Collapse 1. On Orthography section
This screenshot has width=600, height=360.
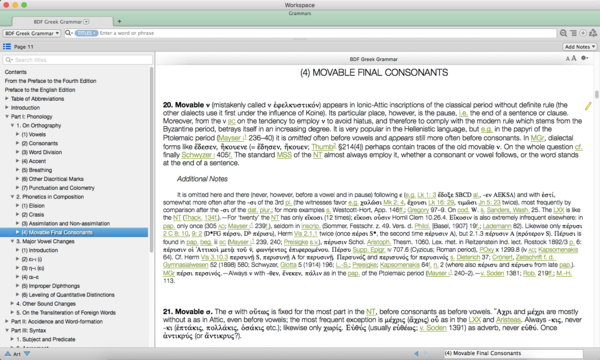pyautogui.click(x=12, y=125)
